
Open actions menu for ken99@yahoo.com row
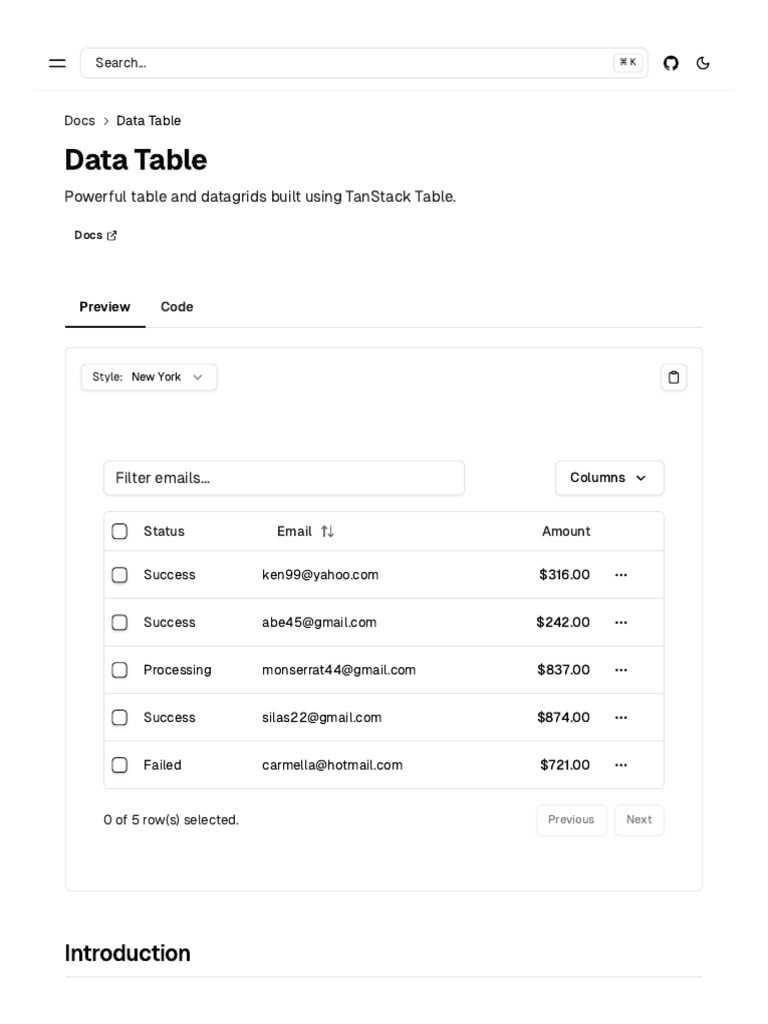tap(621, 575)
